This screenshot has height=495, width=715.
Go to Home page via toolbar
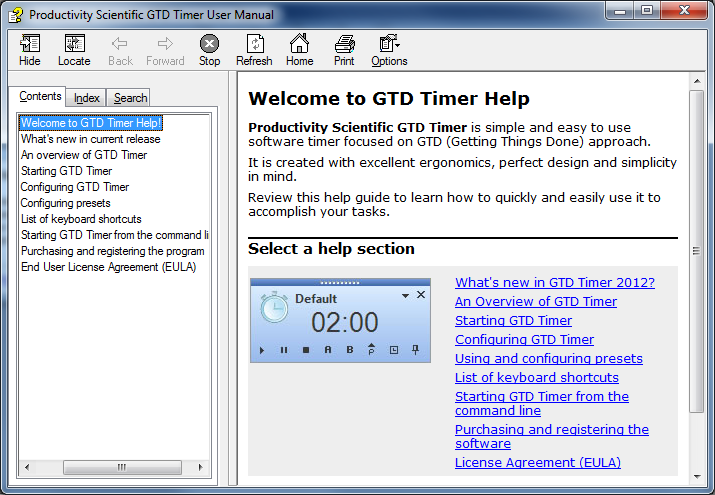pos(300,50)
